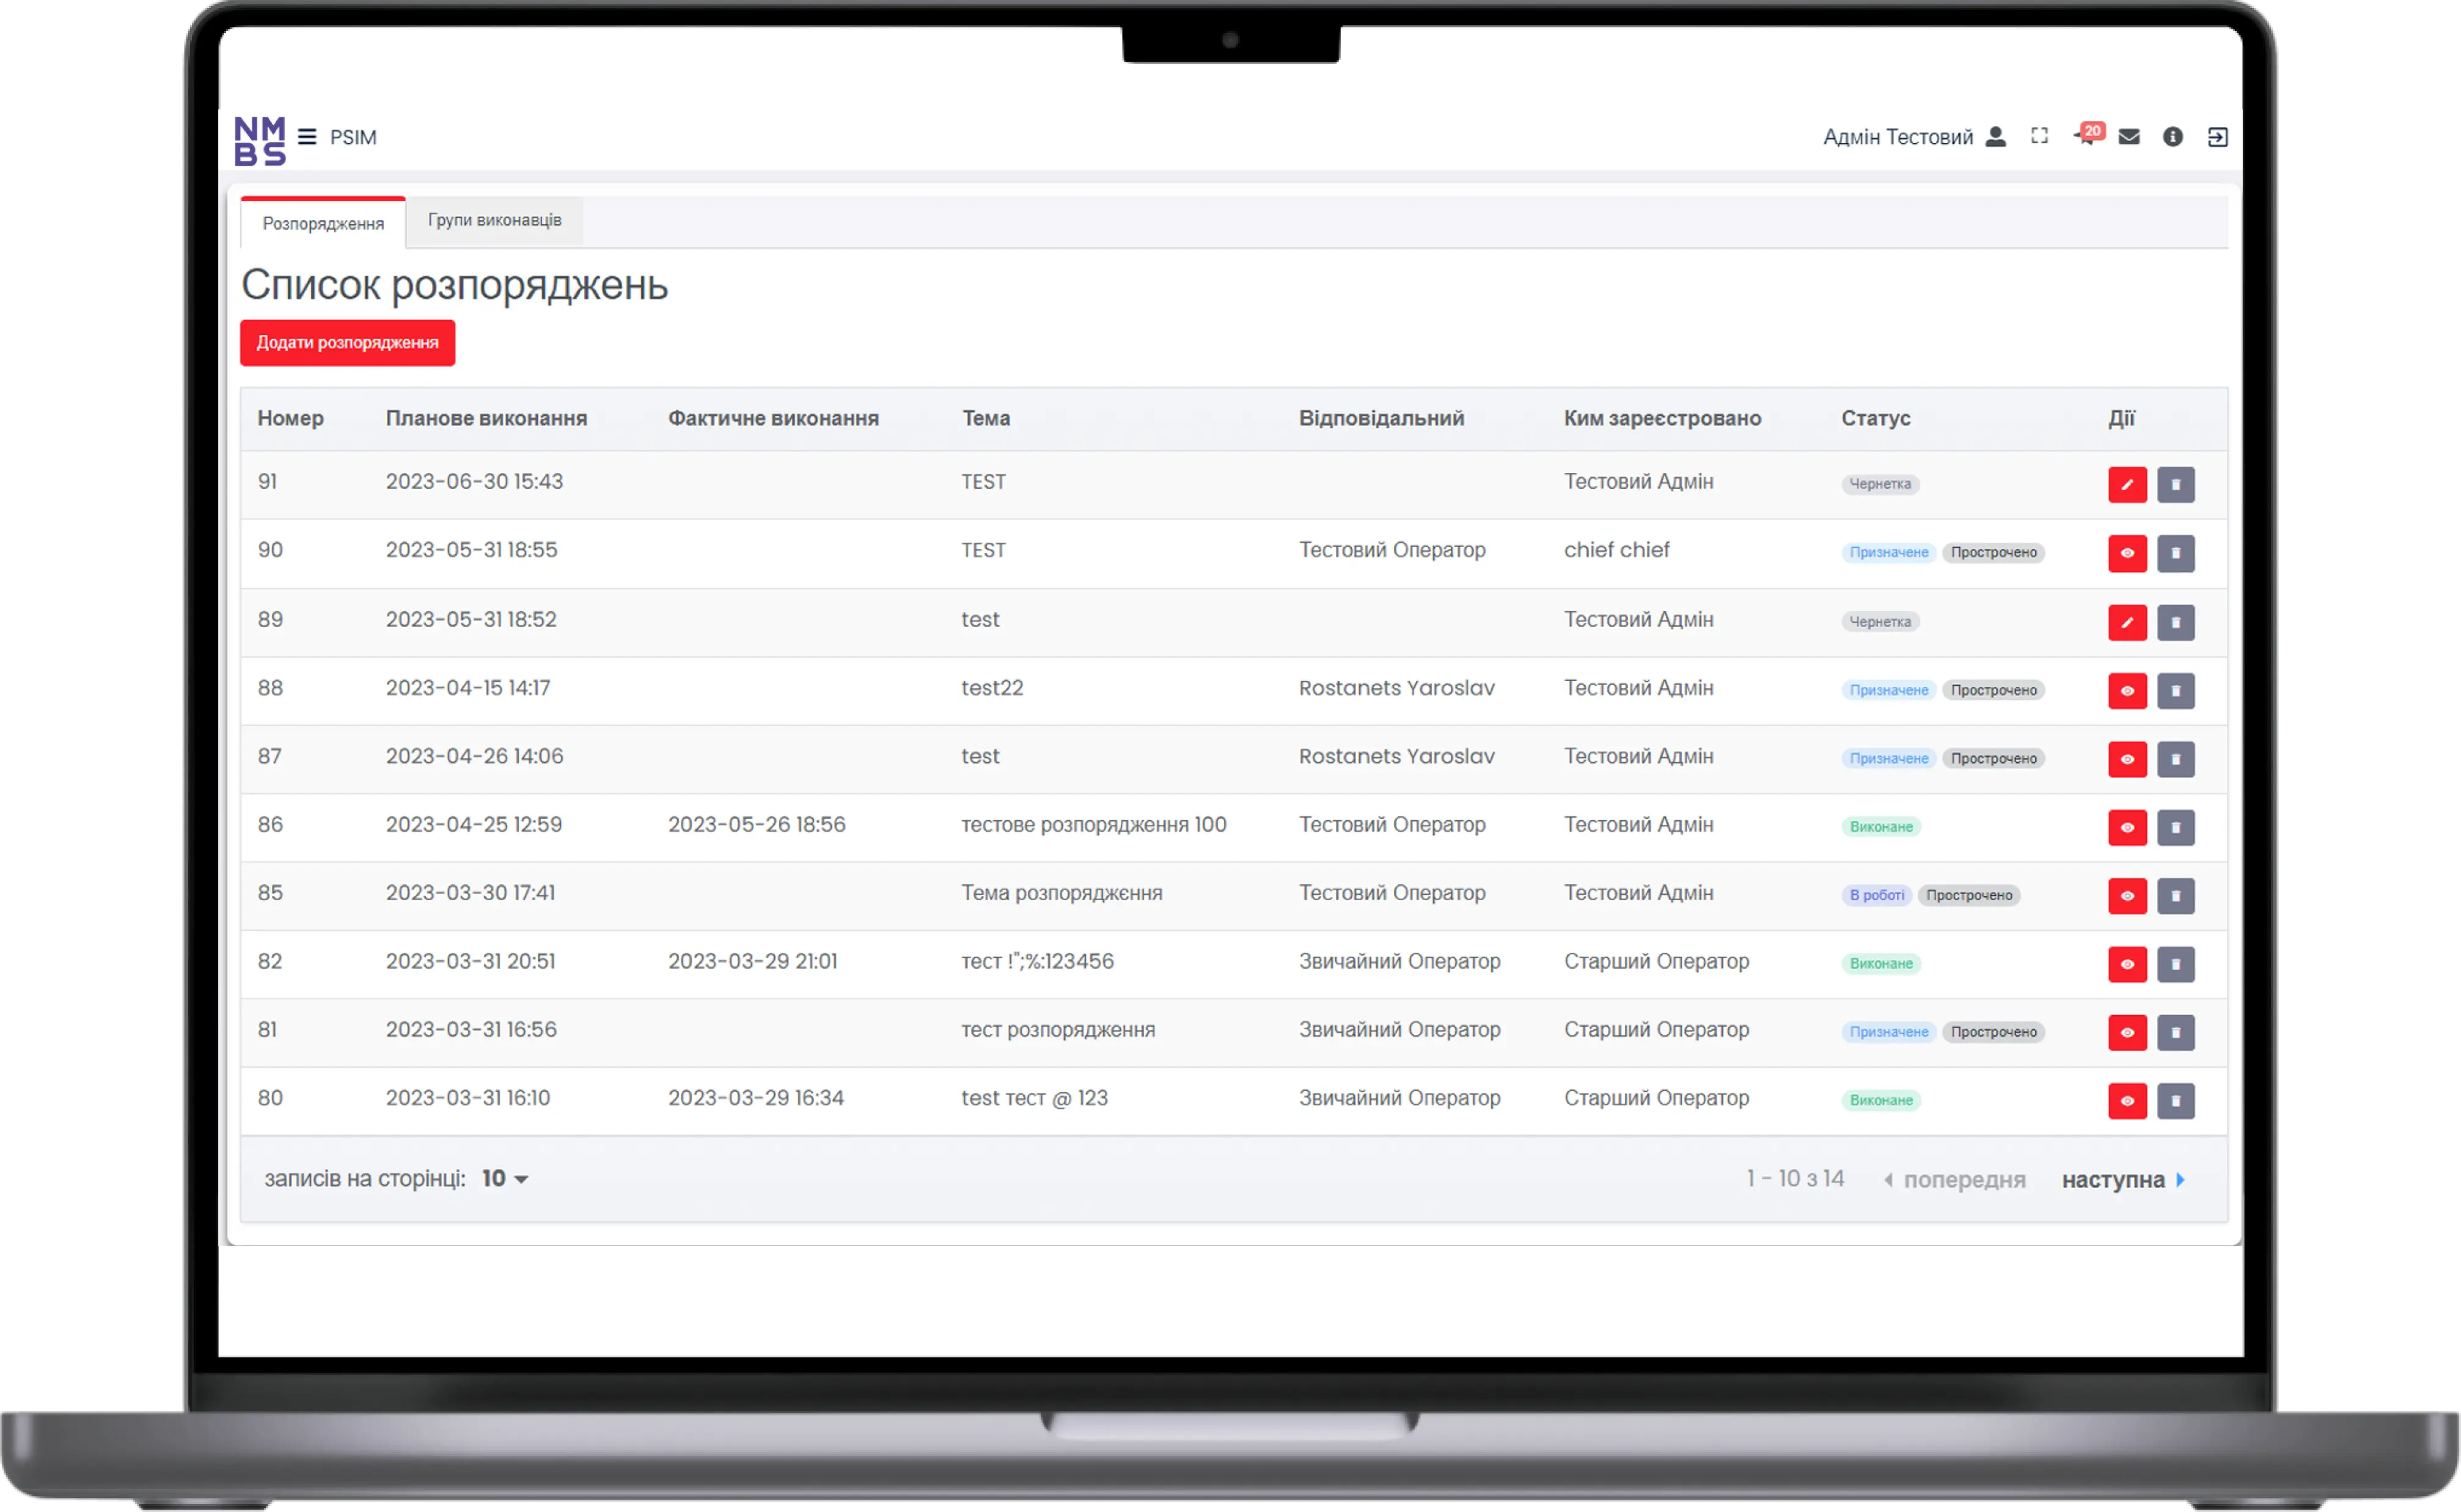Click the info icon in the header
Image resolution: width=2461 pixels, height=1512 pixels.
tap(2172, 137)
